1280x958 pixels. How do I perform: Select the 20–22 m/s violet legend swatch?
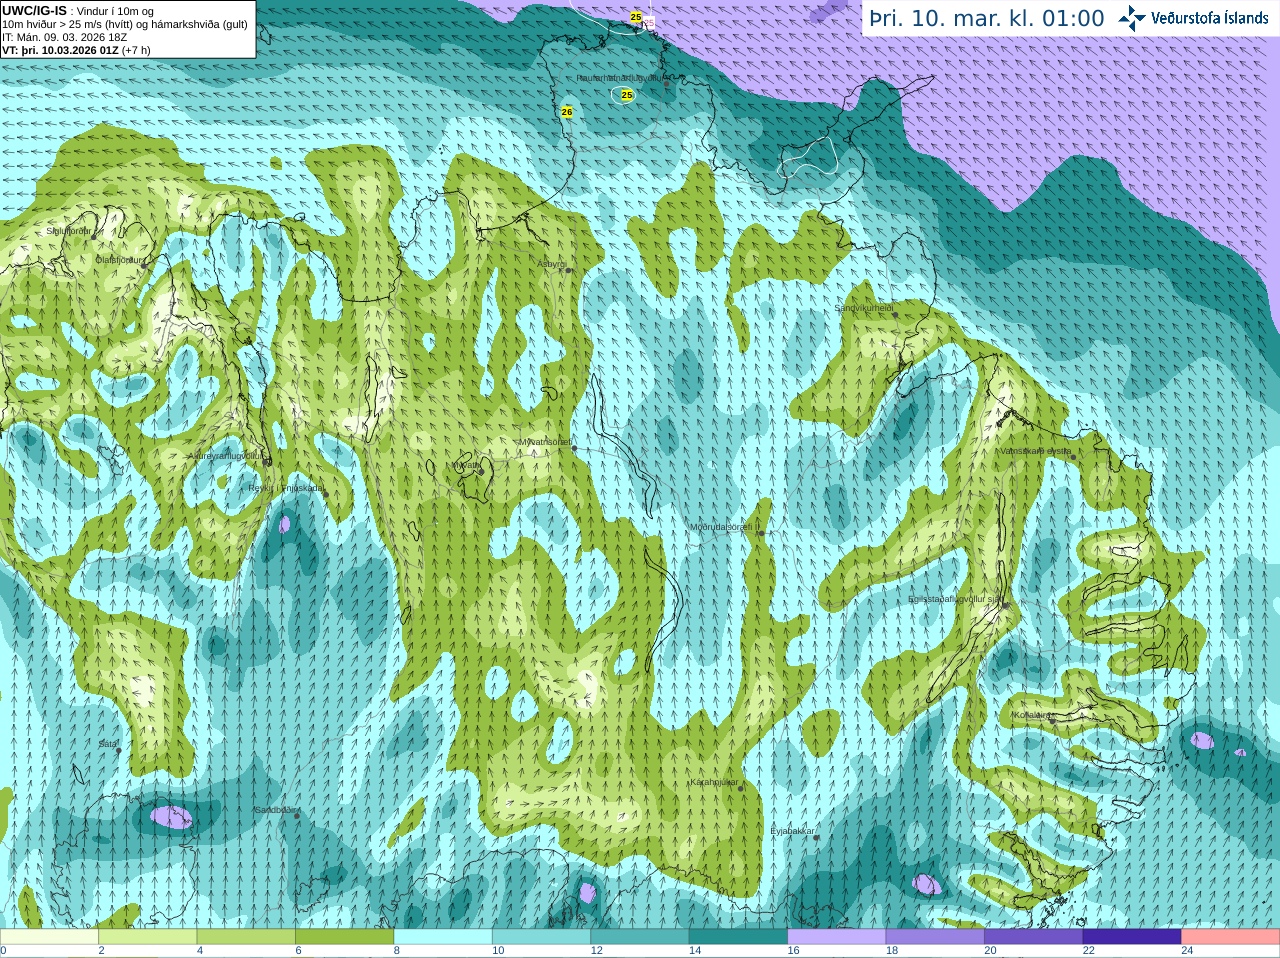click(1034, 937)
